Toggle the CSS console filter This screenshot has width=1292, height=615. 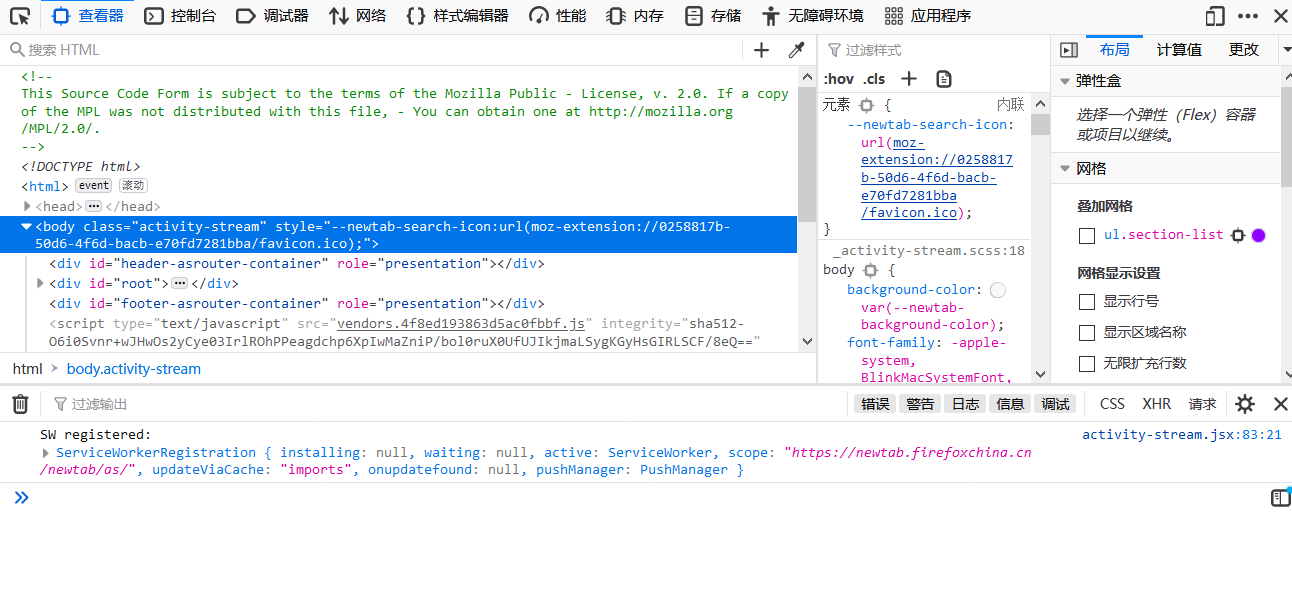click(x=1112, y=404)
